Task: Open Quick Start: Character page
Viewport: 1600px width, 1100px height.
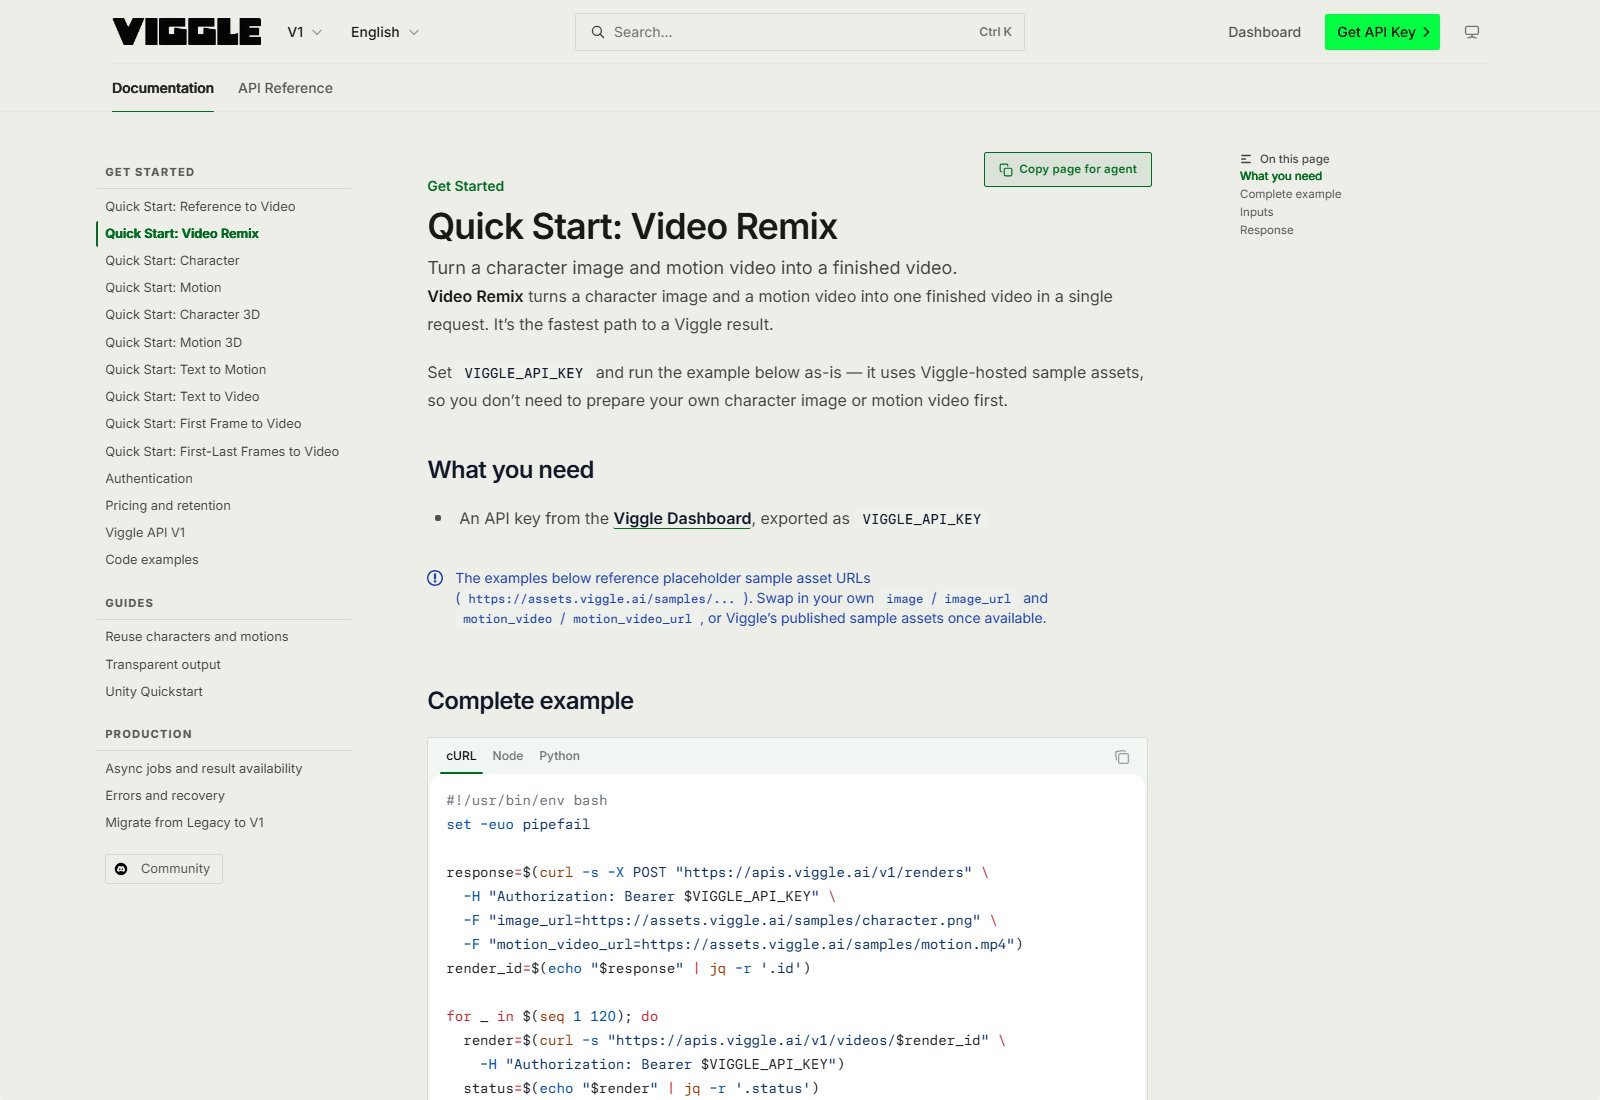Action: coord(172,260)
